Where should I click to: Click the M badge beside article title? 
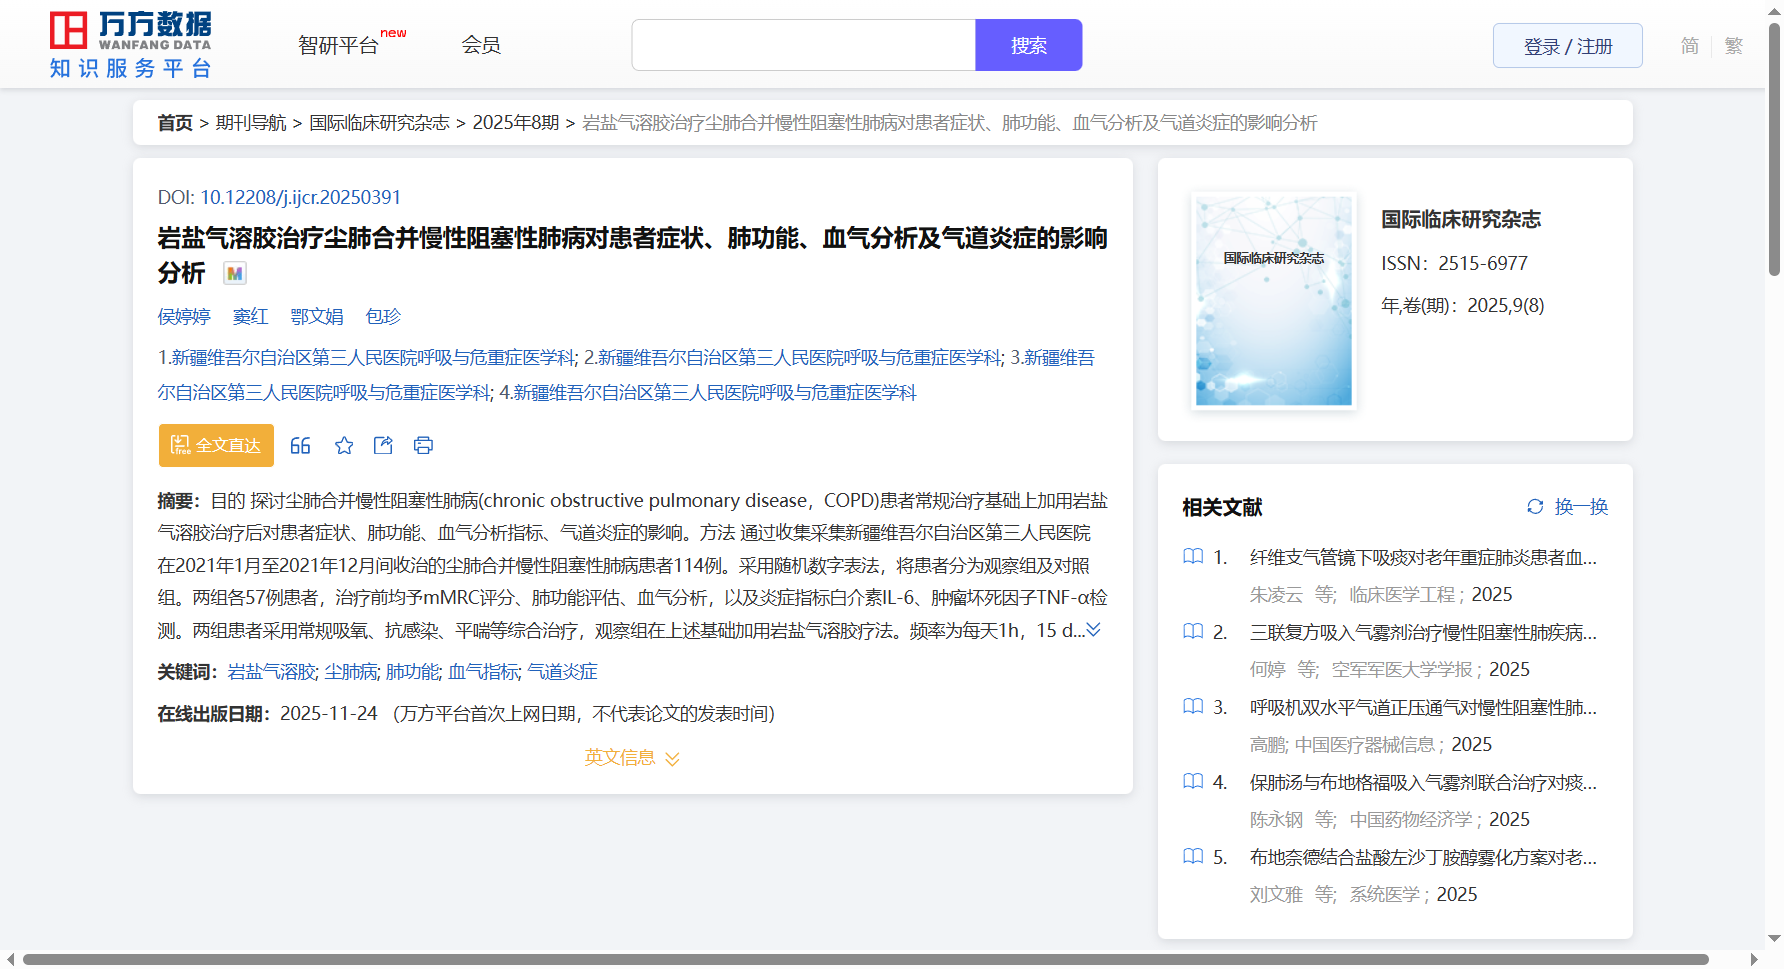pyautogui.click(x=235, y=273)
